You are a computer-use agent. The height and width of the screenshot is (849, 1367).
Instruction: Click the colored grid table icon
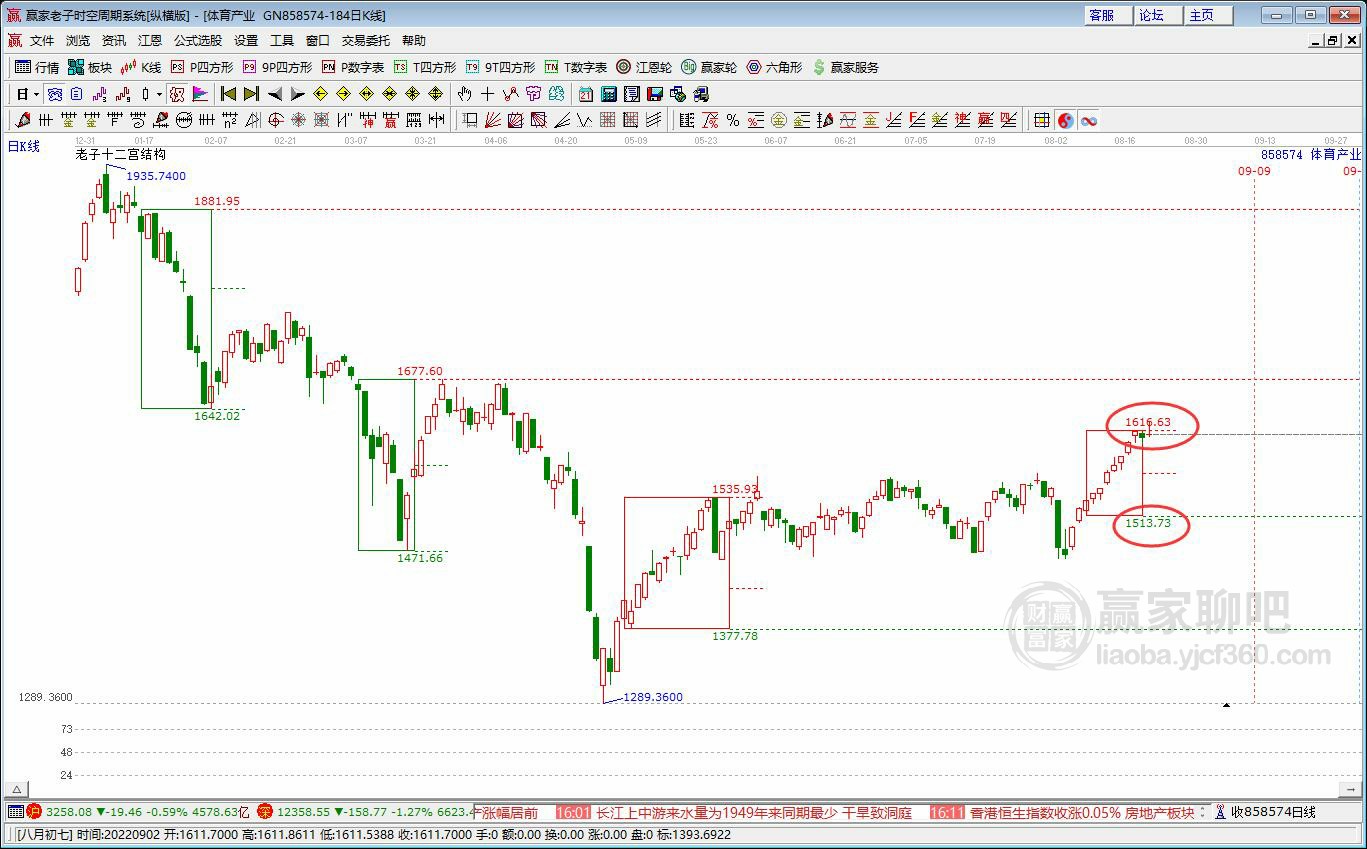point(1042,120)
